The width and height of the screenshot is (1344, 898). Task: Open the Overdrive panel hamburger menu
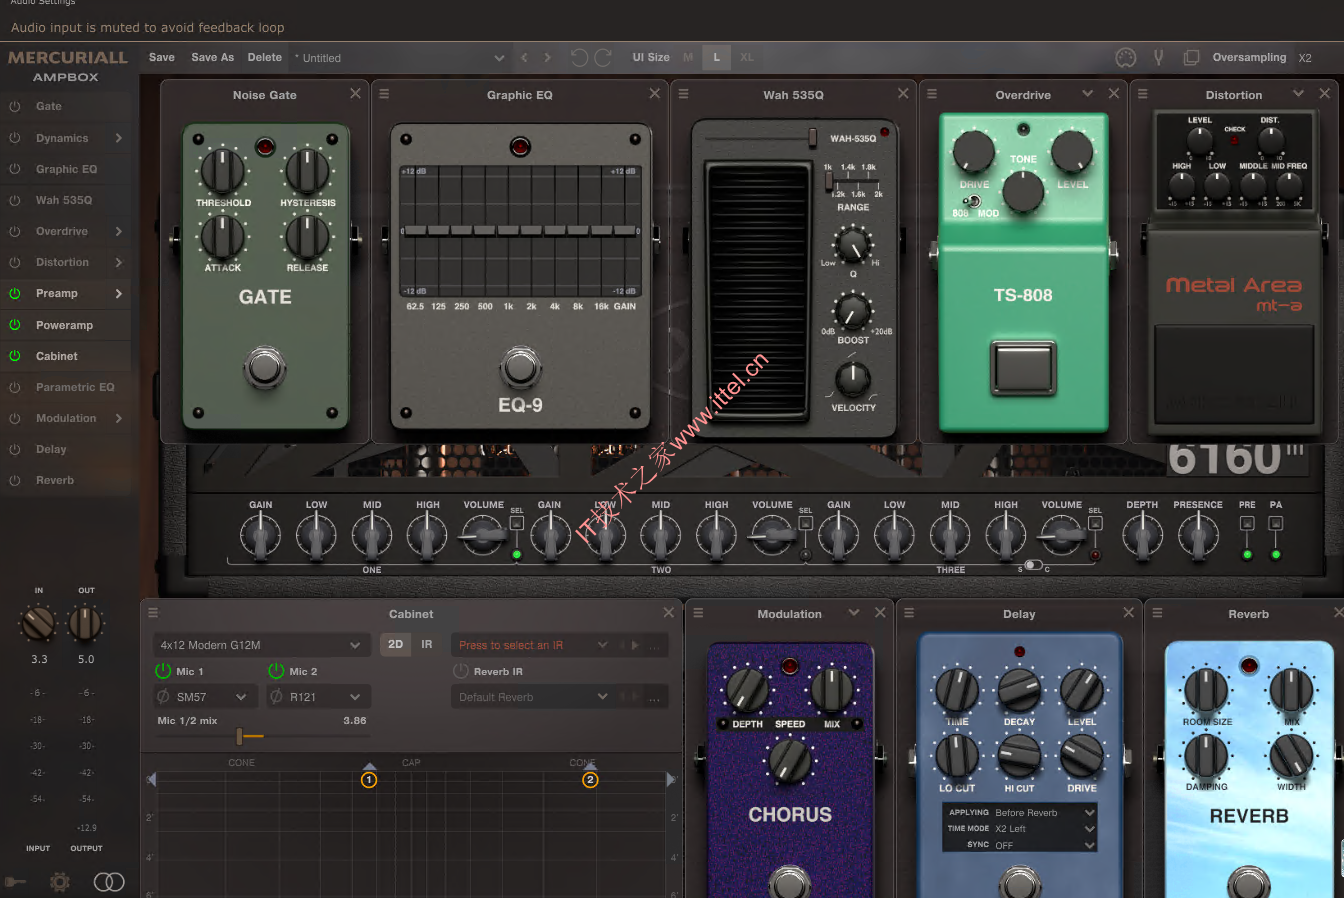point(932,94)
